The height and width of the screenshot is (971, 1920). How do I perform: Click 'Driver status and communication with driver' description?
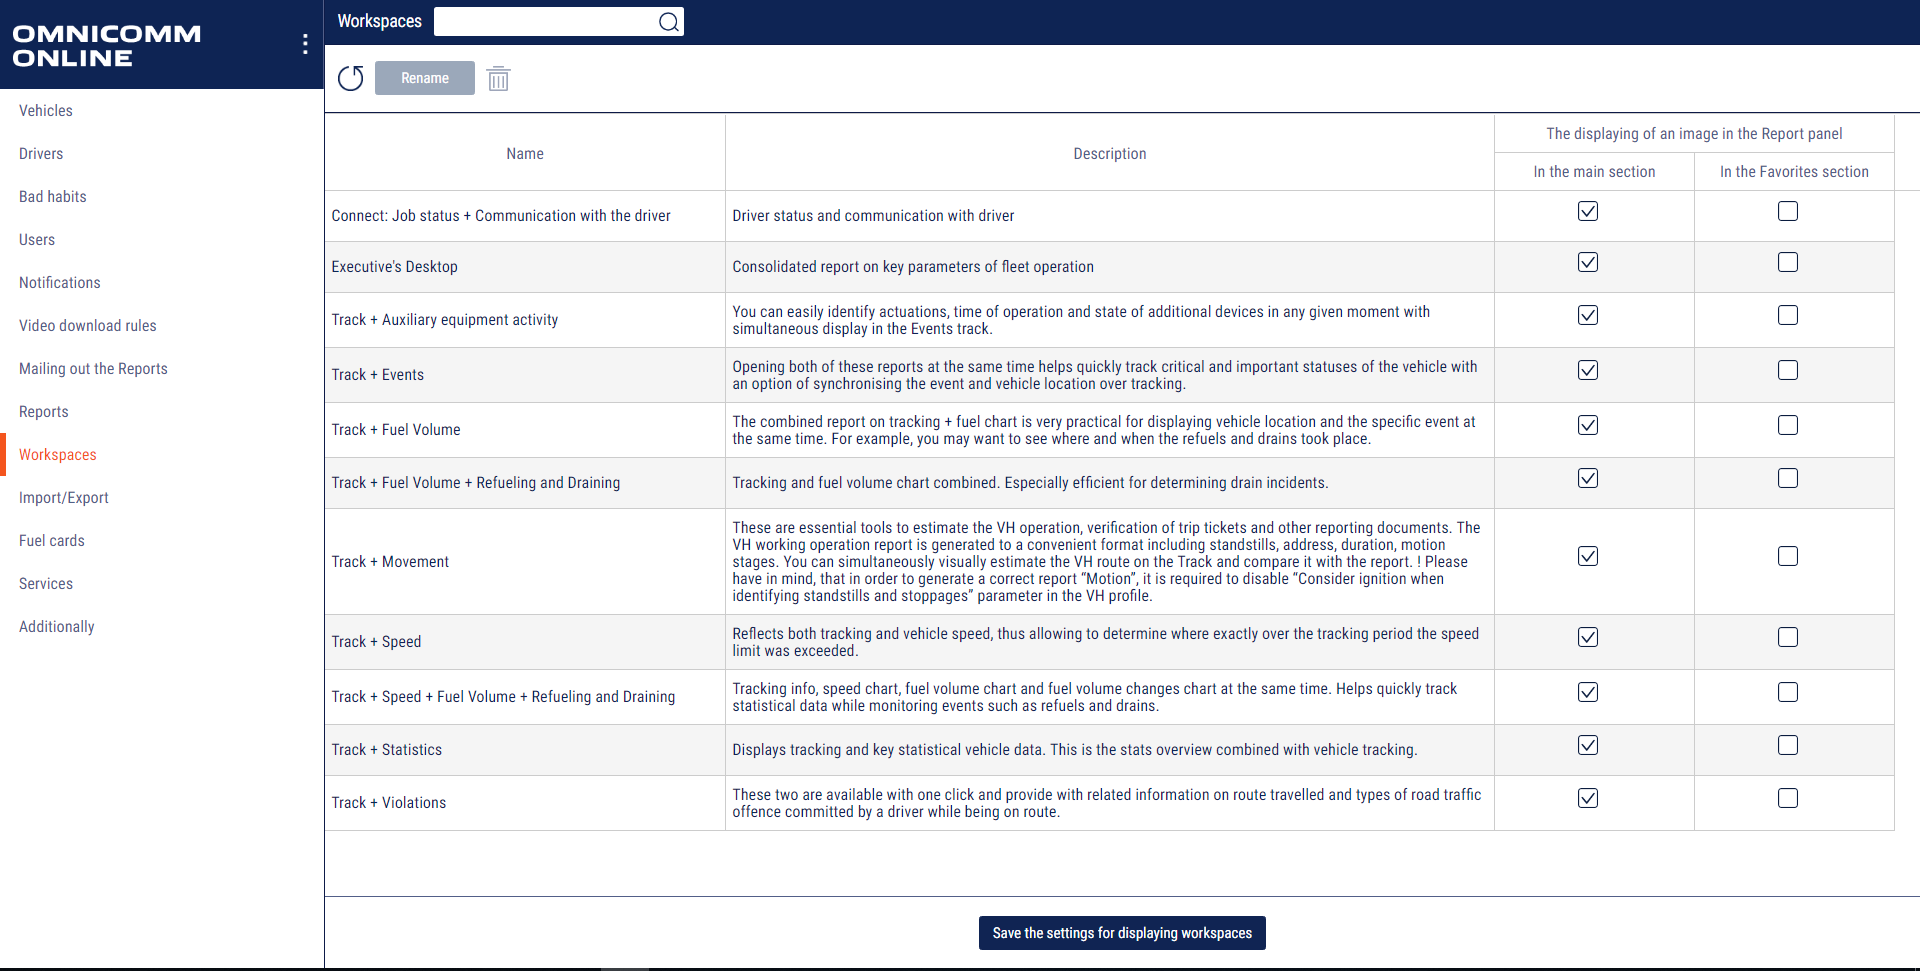tap(873, 216)
